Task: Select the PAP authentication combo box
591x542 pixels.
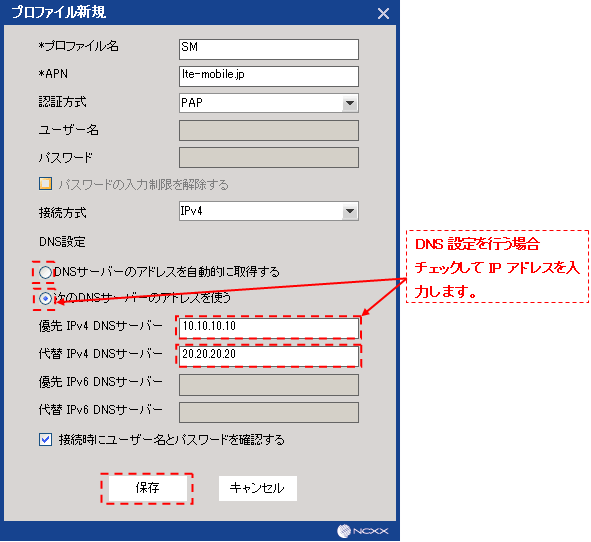Action: point(269,103)
